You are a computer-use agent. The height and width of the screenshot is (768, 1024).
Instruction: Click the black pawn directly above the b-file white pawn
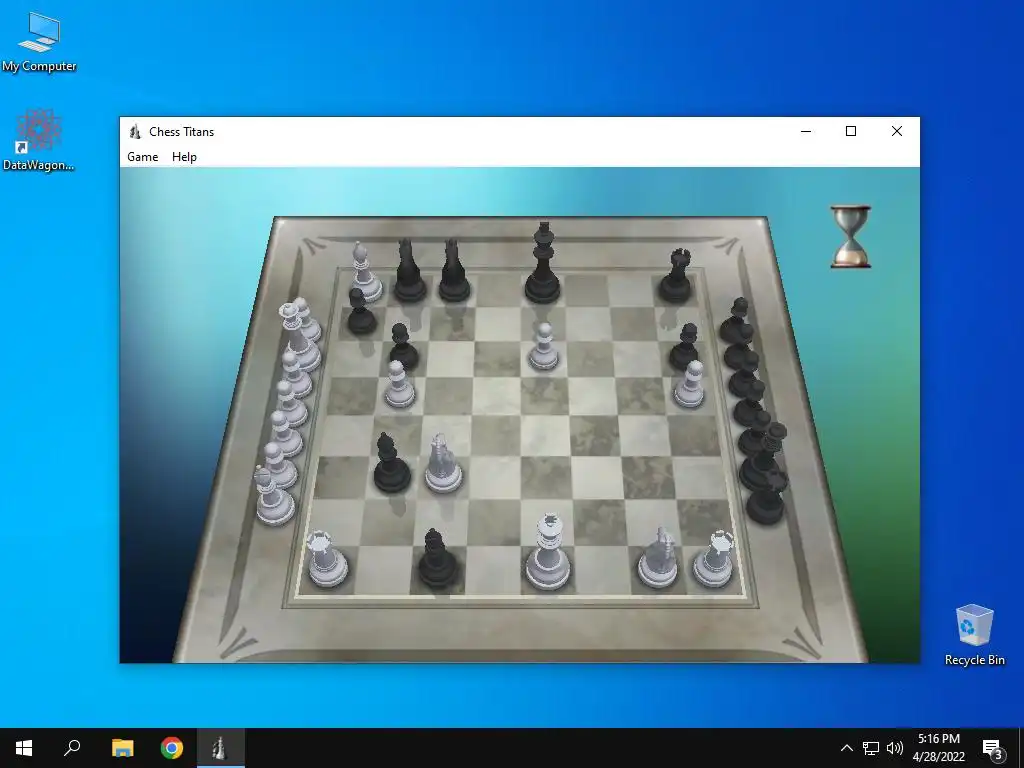click(x=403, y=347)
